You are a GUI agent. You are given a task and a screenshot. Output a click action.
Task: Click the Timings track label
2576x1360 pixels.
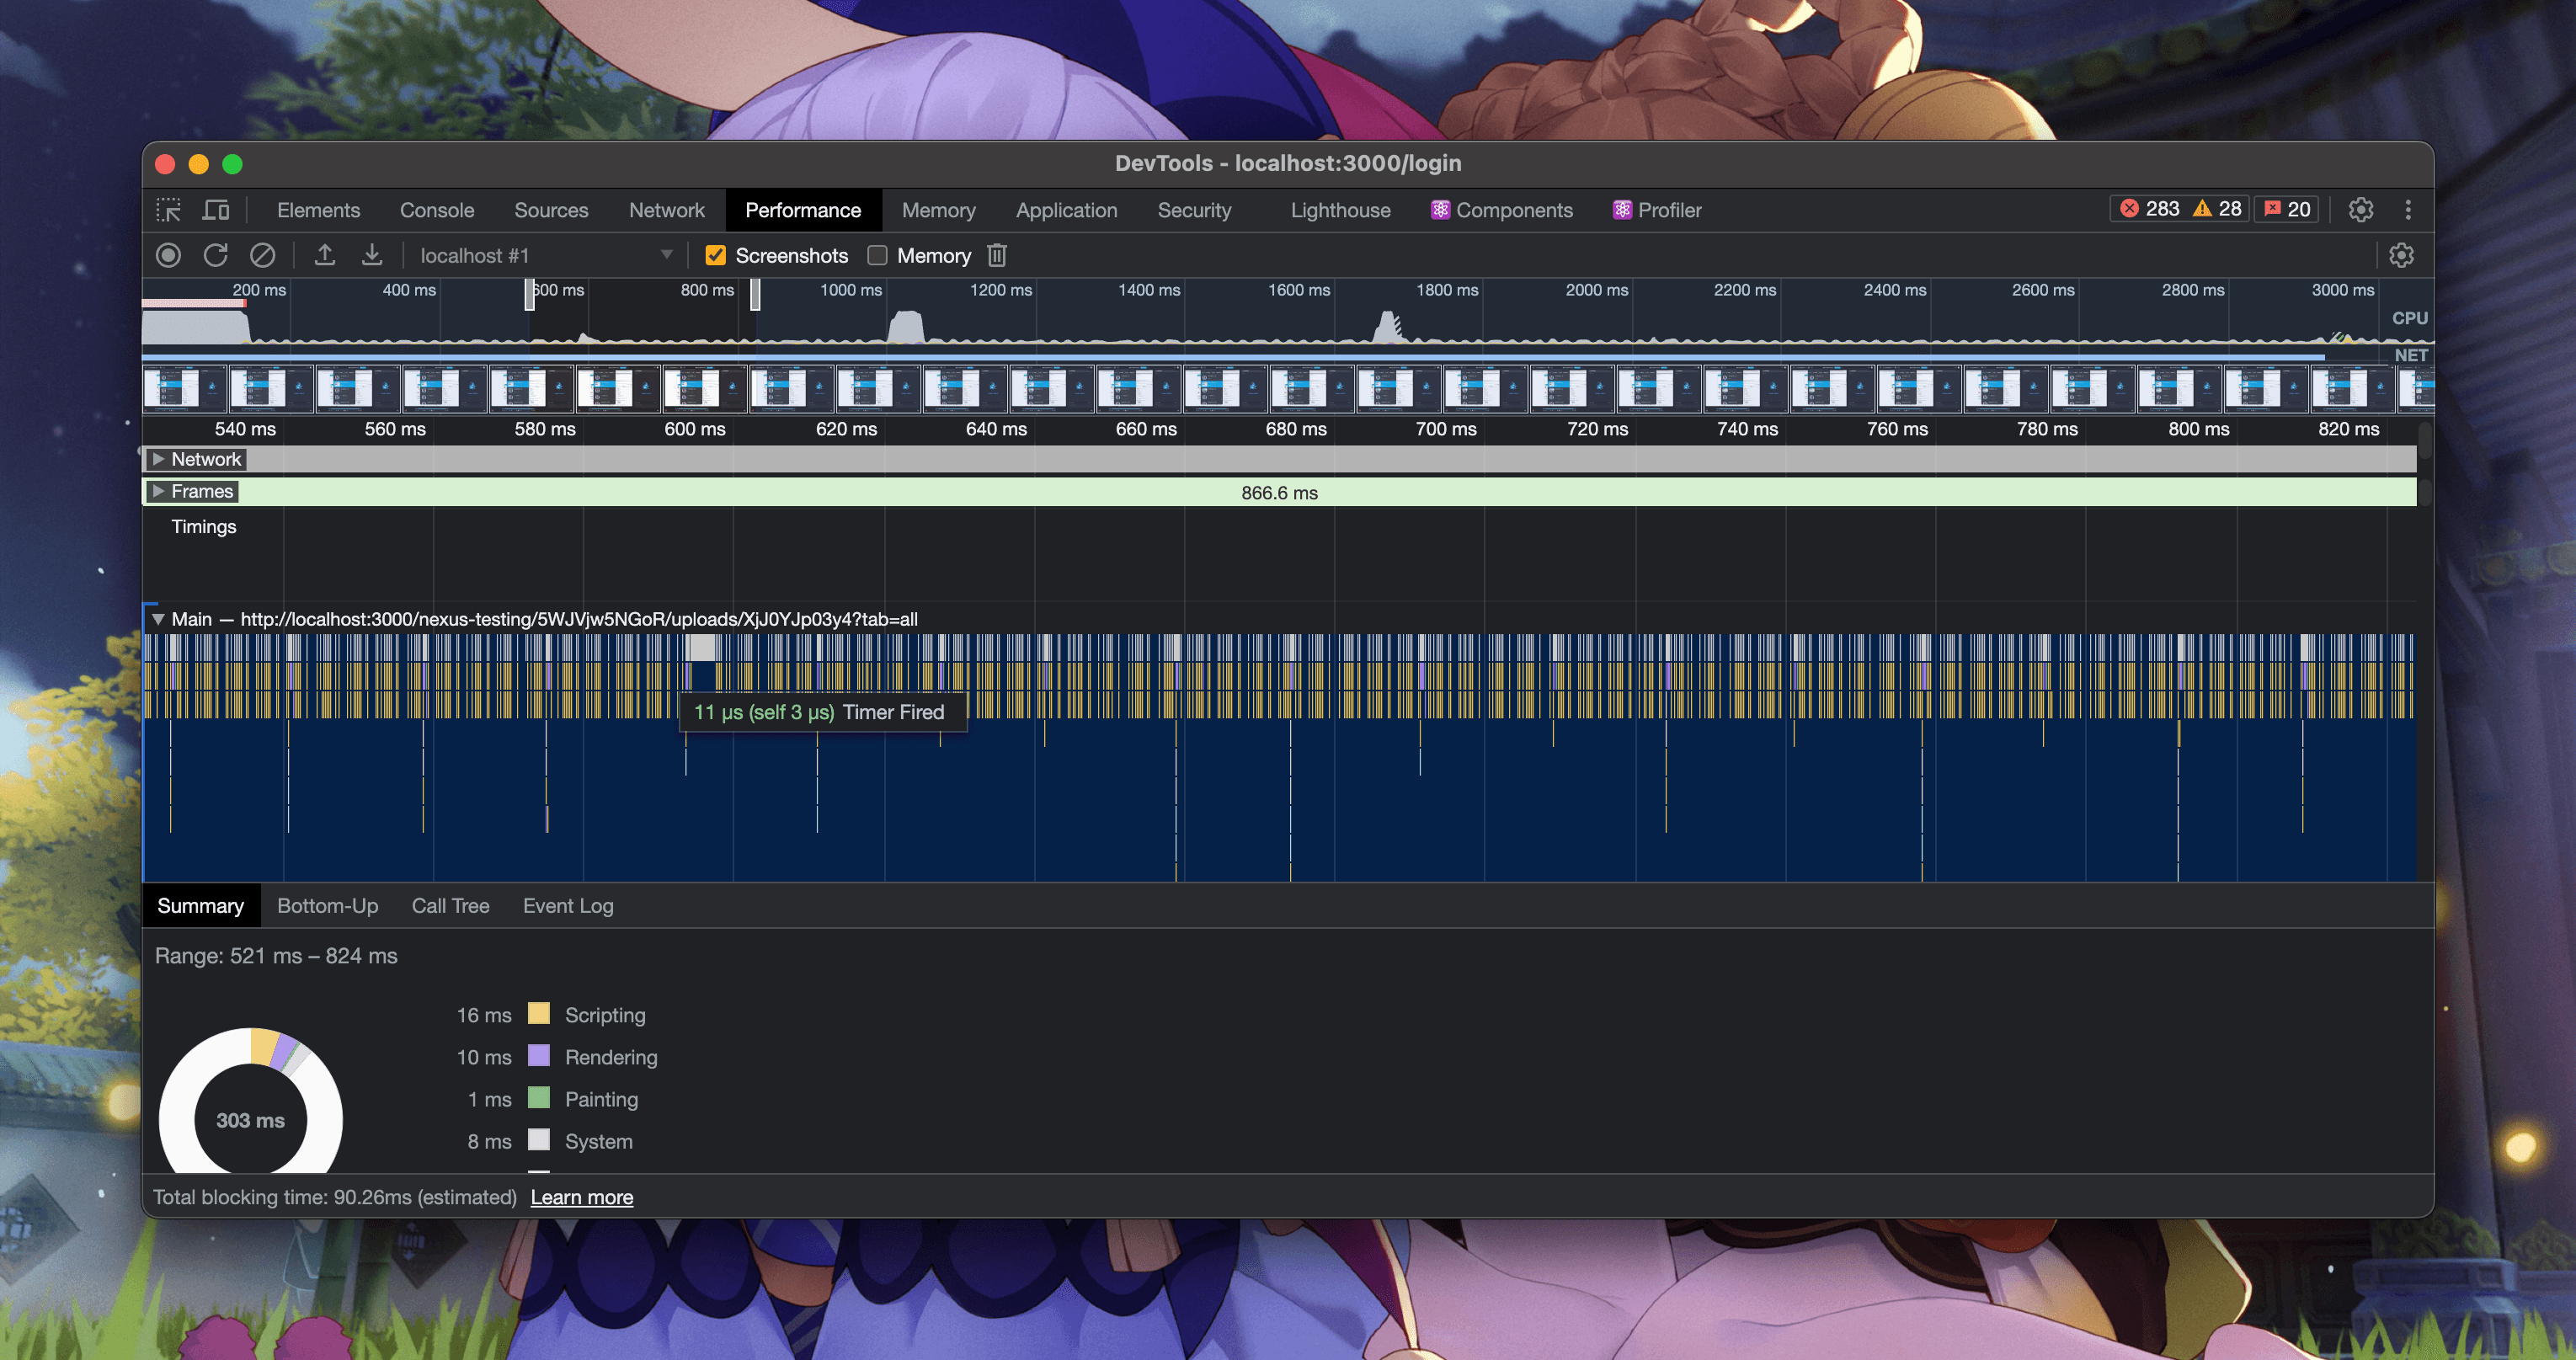(x=203, y=526)
